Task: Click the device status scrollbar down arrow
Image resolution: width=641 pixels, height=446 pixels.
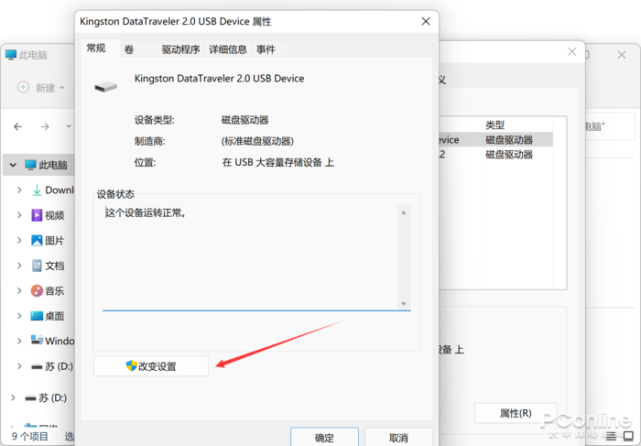Action: click(403, 303)
